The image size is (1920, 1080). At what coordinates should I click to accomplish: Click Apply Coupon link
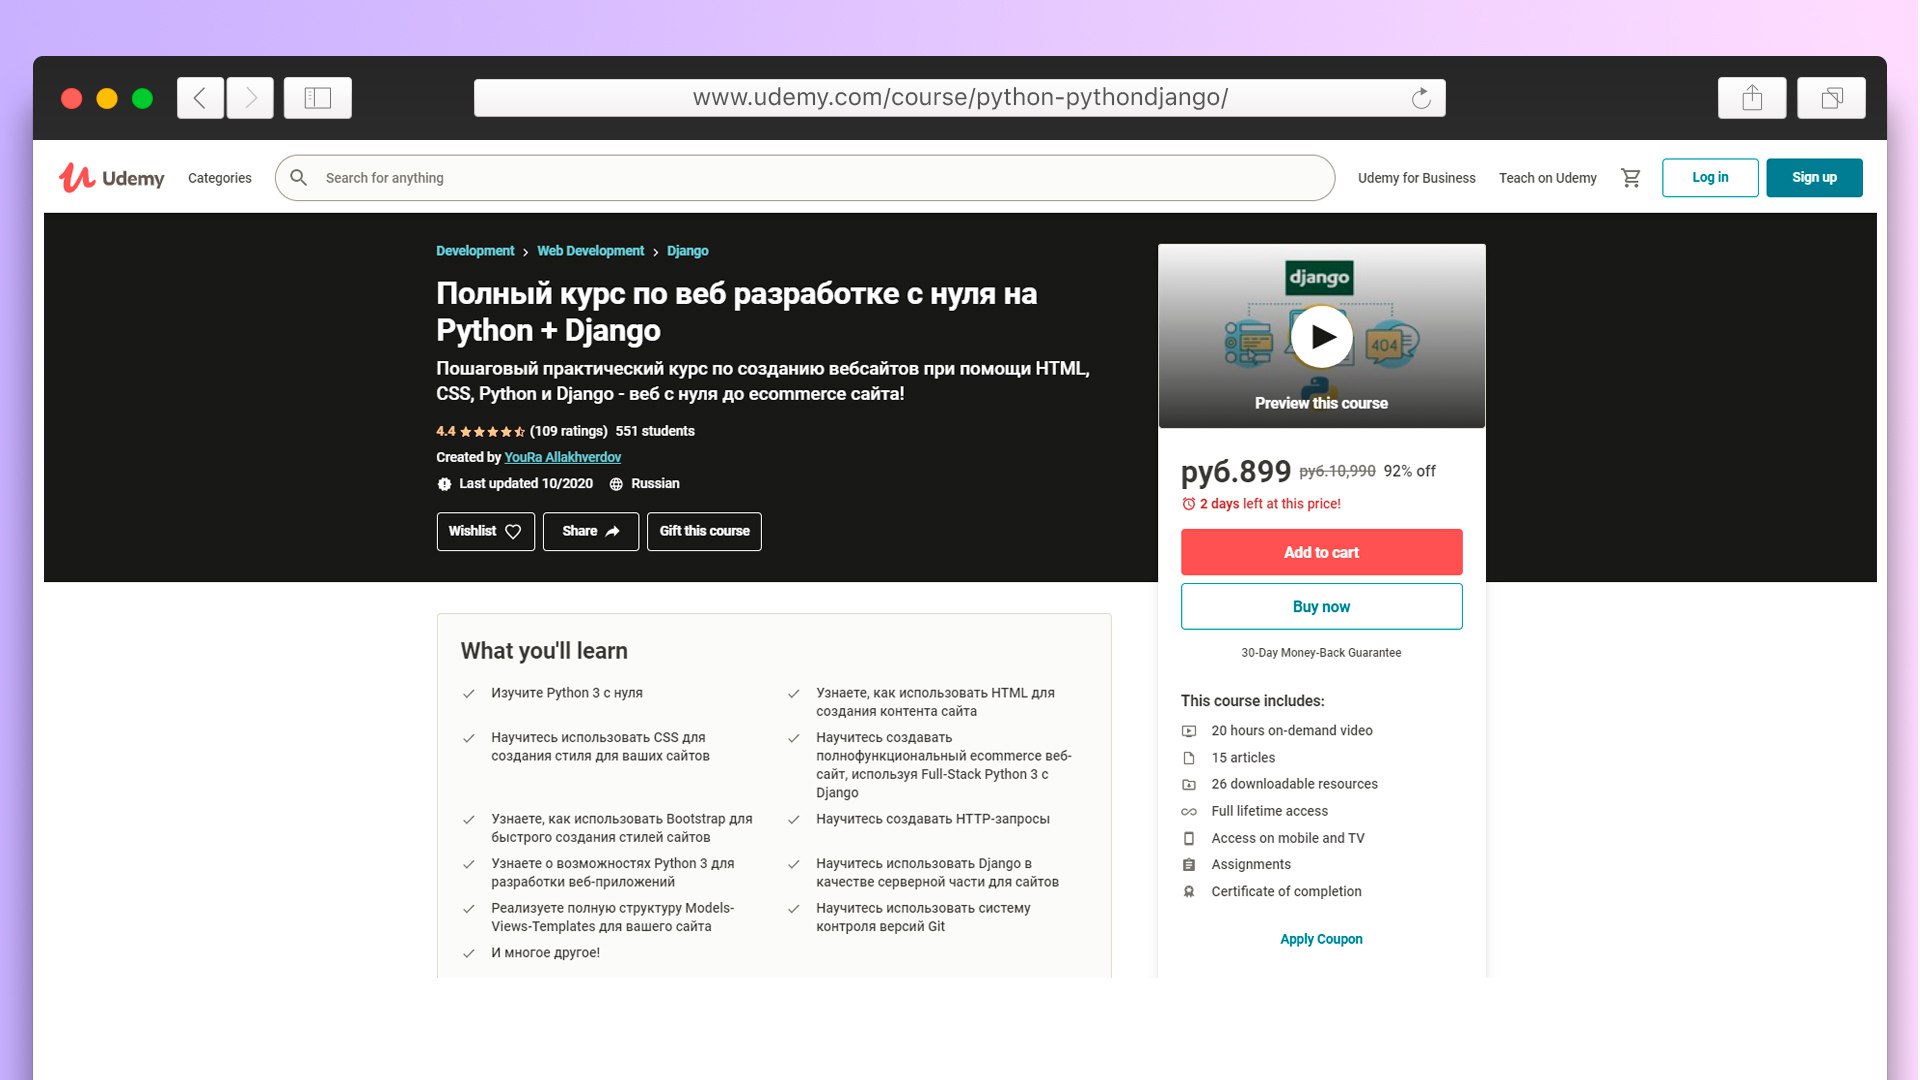[1322, 939]
